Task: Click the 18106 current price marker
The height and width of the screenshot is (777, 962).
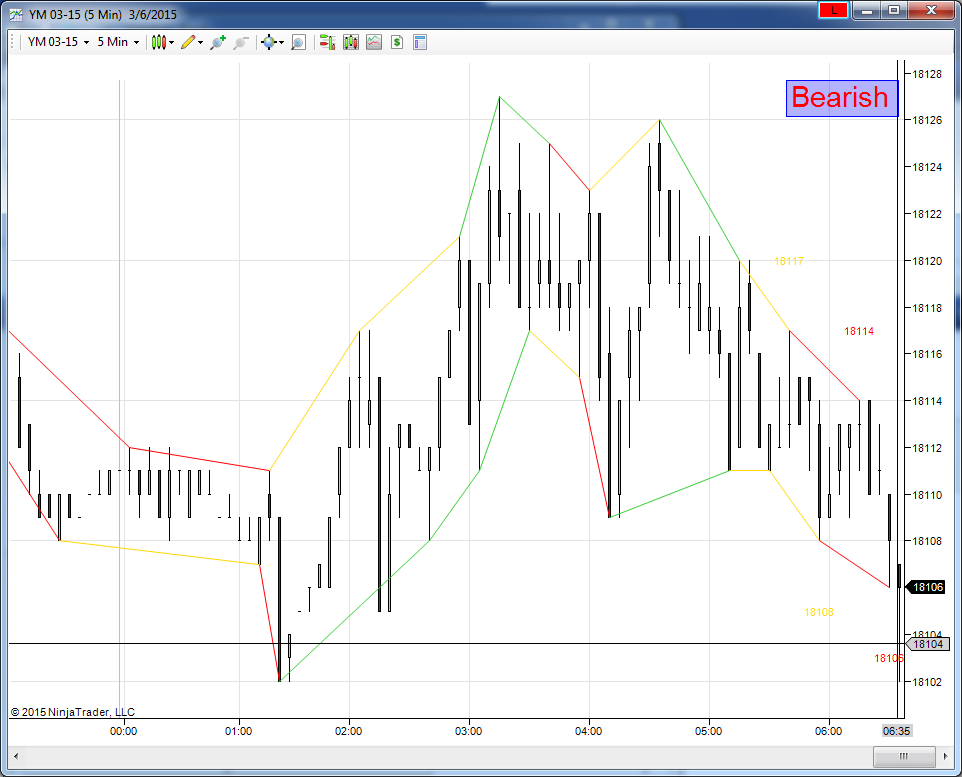Action: click(927, 587)
